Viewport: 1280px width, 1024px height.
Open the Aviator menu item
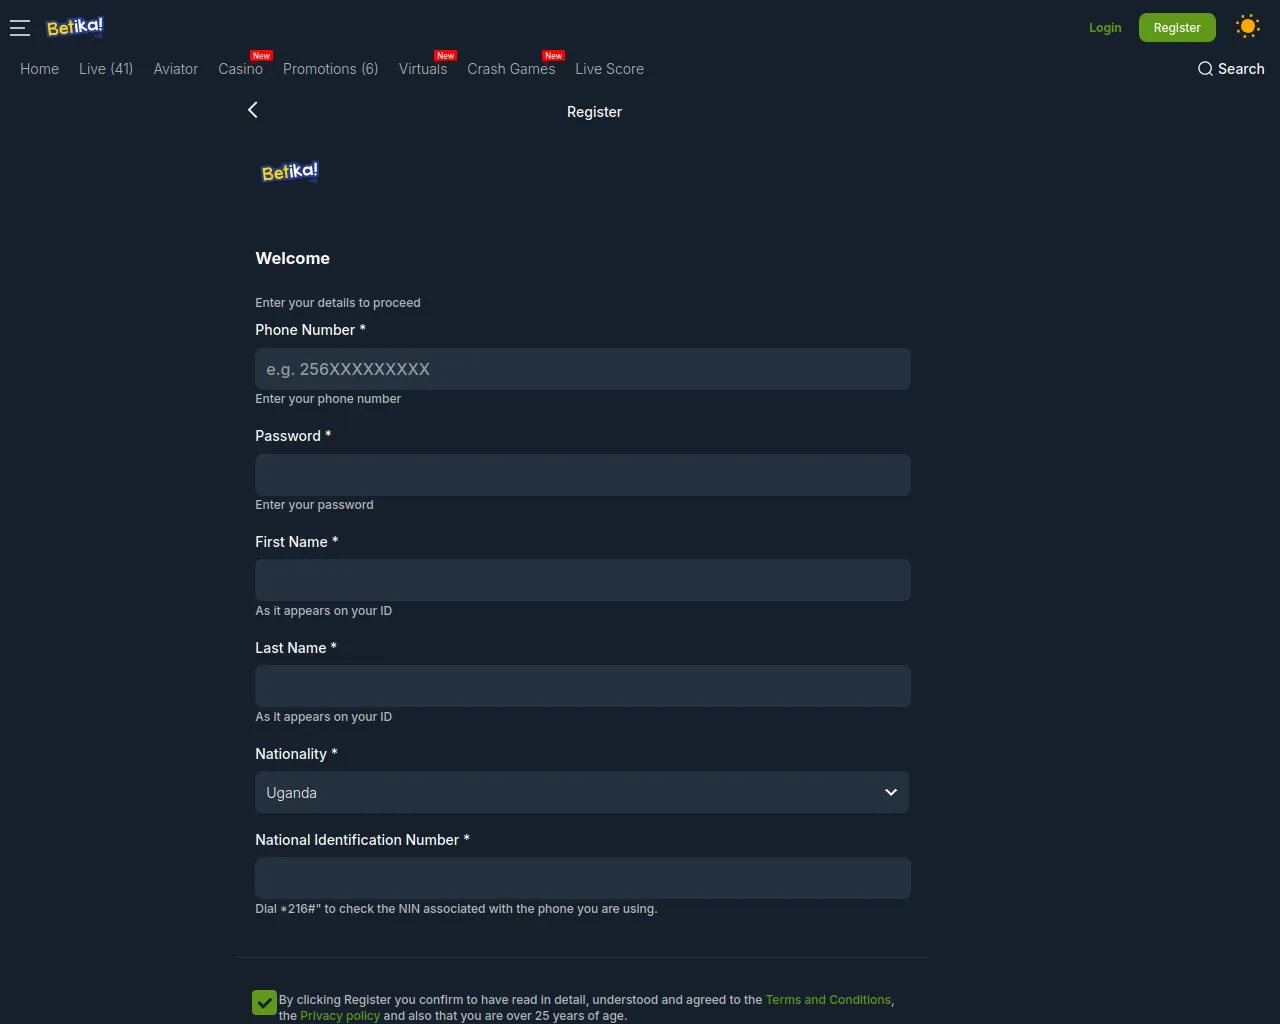[x=176, y=69]
